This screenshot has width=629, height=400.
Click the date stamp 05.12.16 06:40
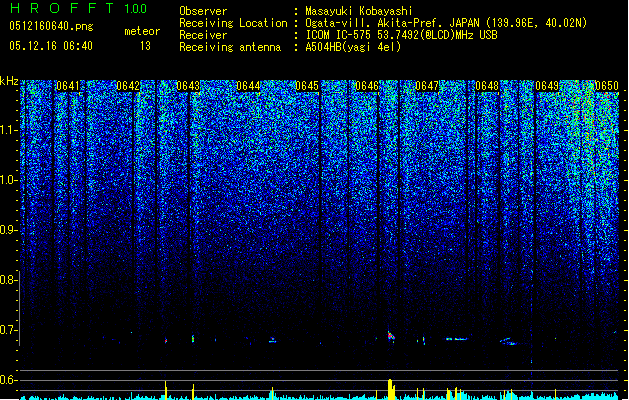point(51,46)
